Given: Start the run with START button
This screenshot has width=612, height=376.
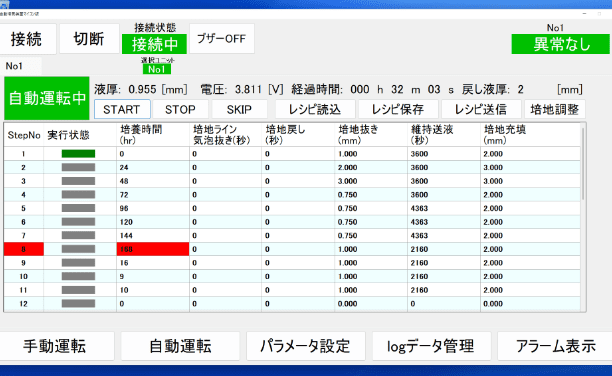Looking at the screenshot, I should click(122, 109).
